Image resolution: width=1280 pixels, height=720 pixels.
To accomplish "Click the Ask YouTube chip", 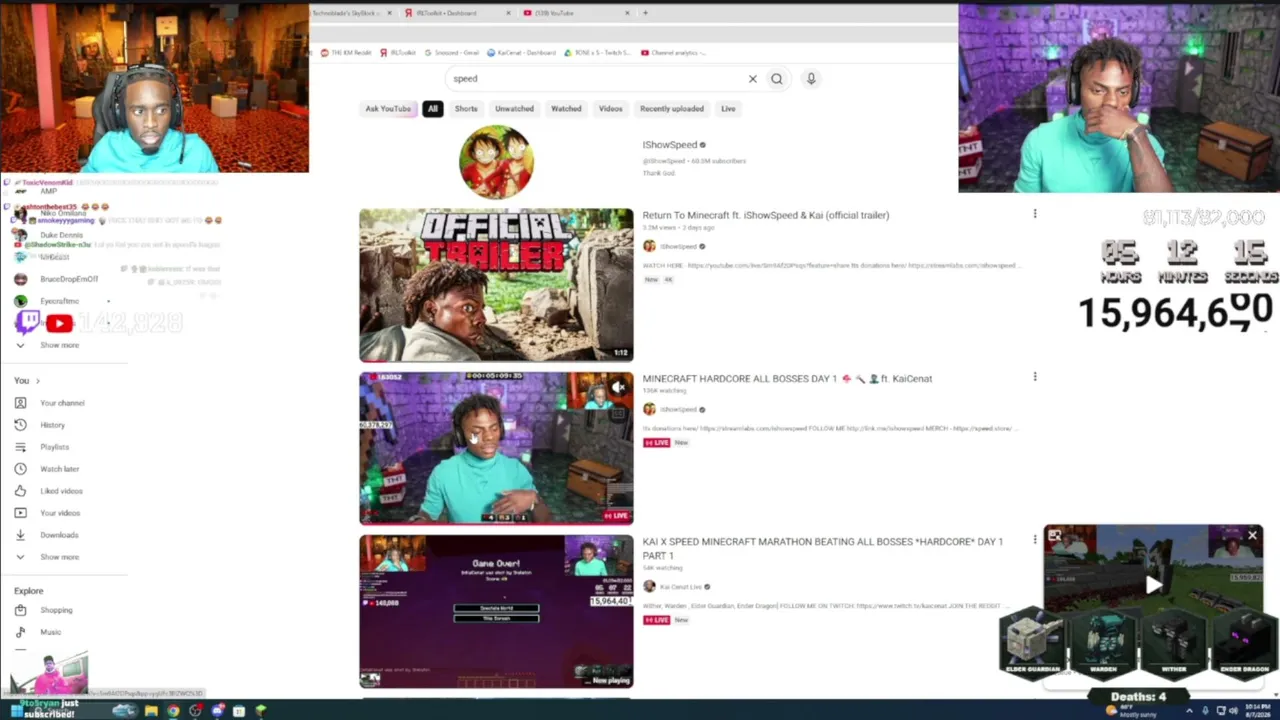I will click(x=388, y=109).
